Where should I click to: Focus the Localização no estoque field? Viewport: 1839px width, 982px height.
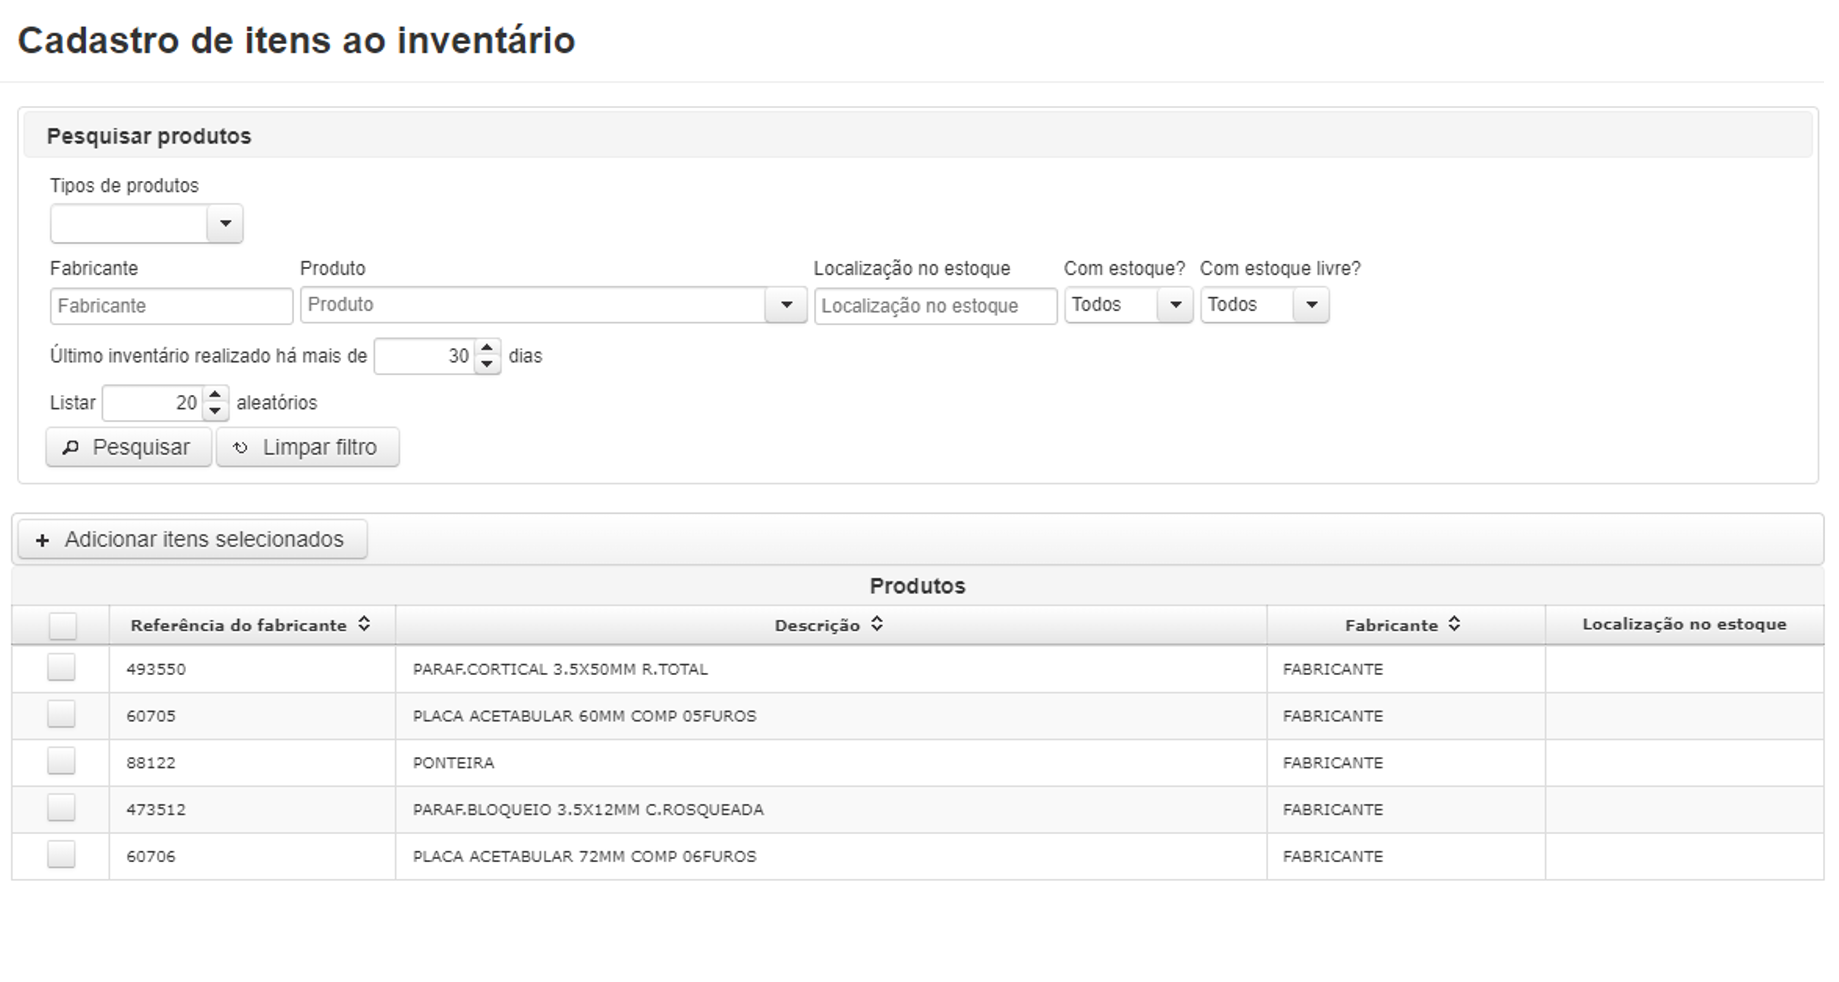coord(935,306)
